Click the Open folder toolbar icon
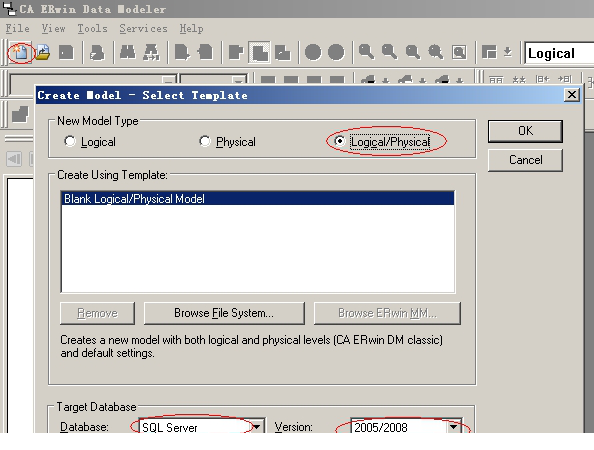Screen dimensions: 594x450 click(43, 52)
